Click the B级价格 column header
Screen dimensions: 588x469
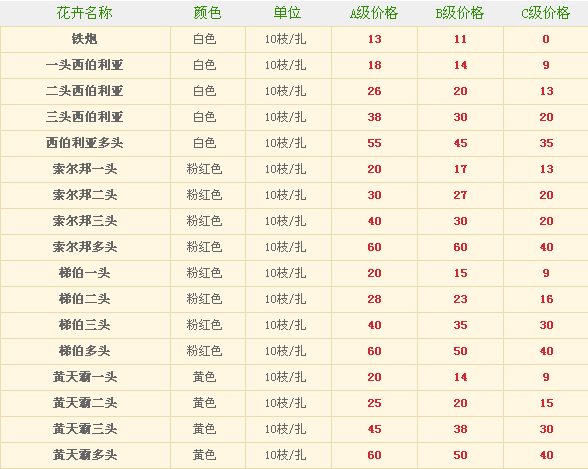[460, 13]
